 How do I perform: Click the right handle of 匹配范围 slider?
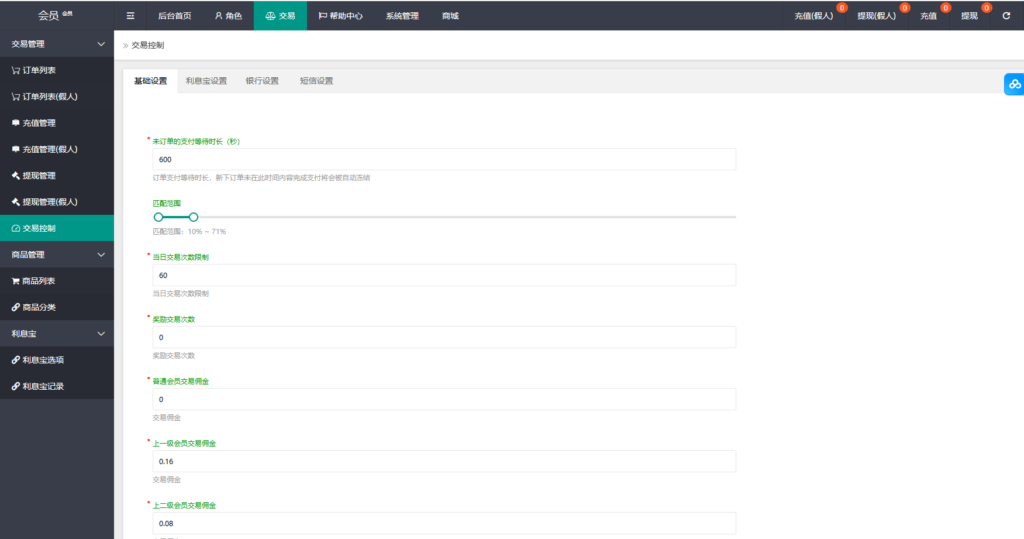tap(194, 216)
